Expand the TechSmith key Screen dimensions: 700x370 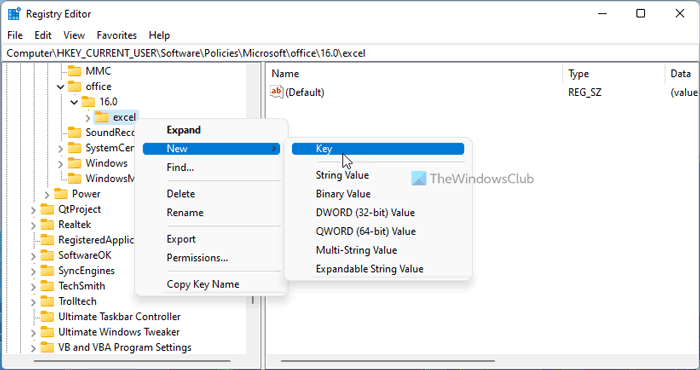(x=33, y=287)
